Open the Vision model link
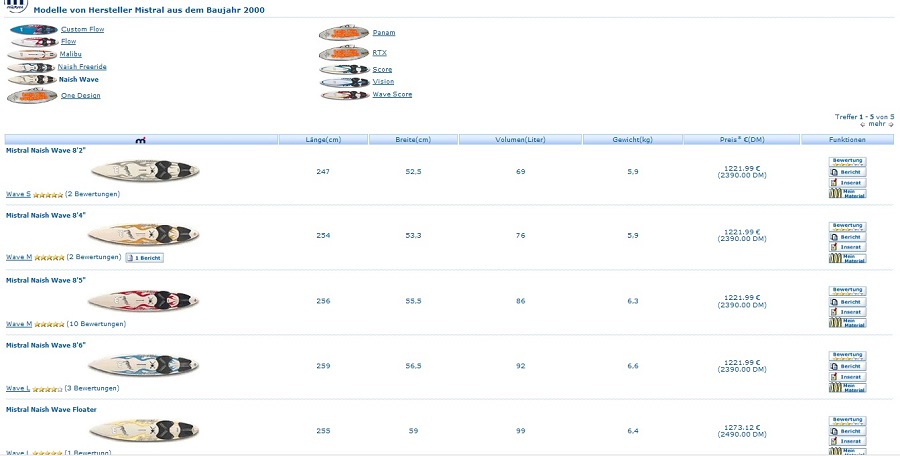 [x=383, y=82]
